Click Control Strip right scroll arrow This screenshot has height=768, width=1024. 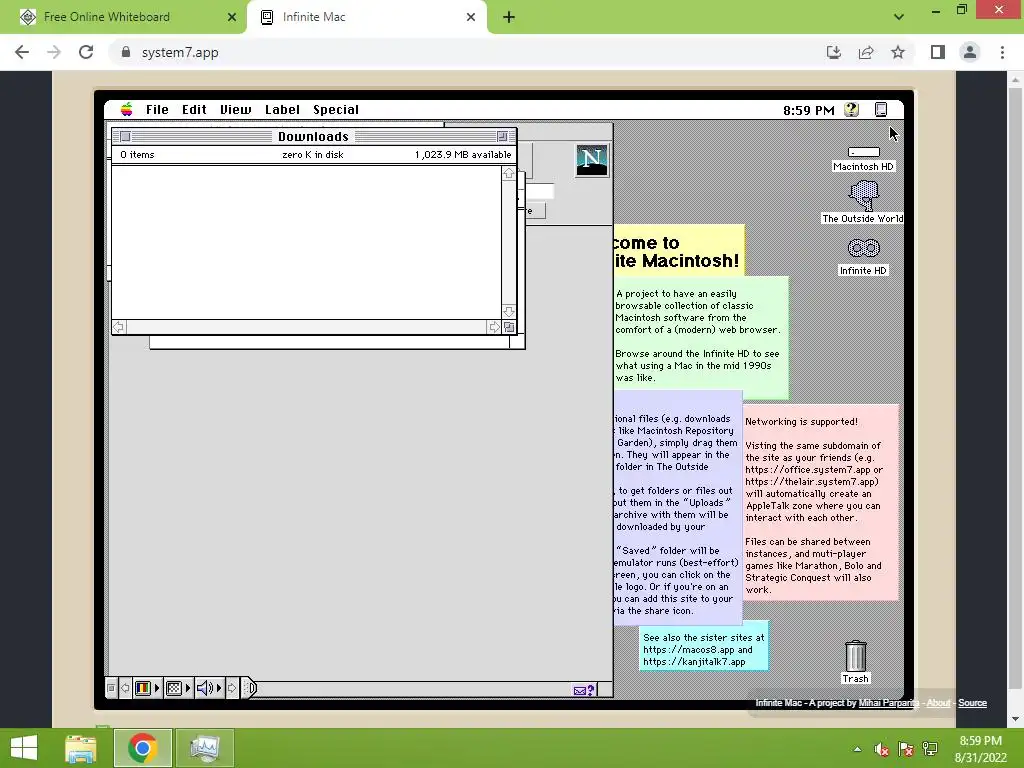[232, 688]
